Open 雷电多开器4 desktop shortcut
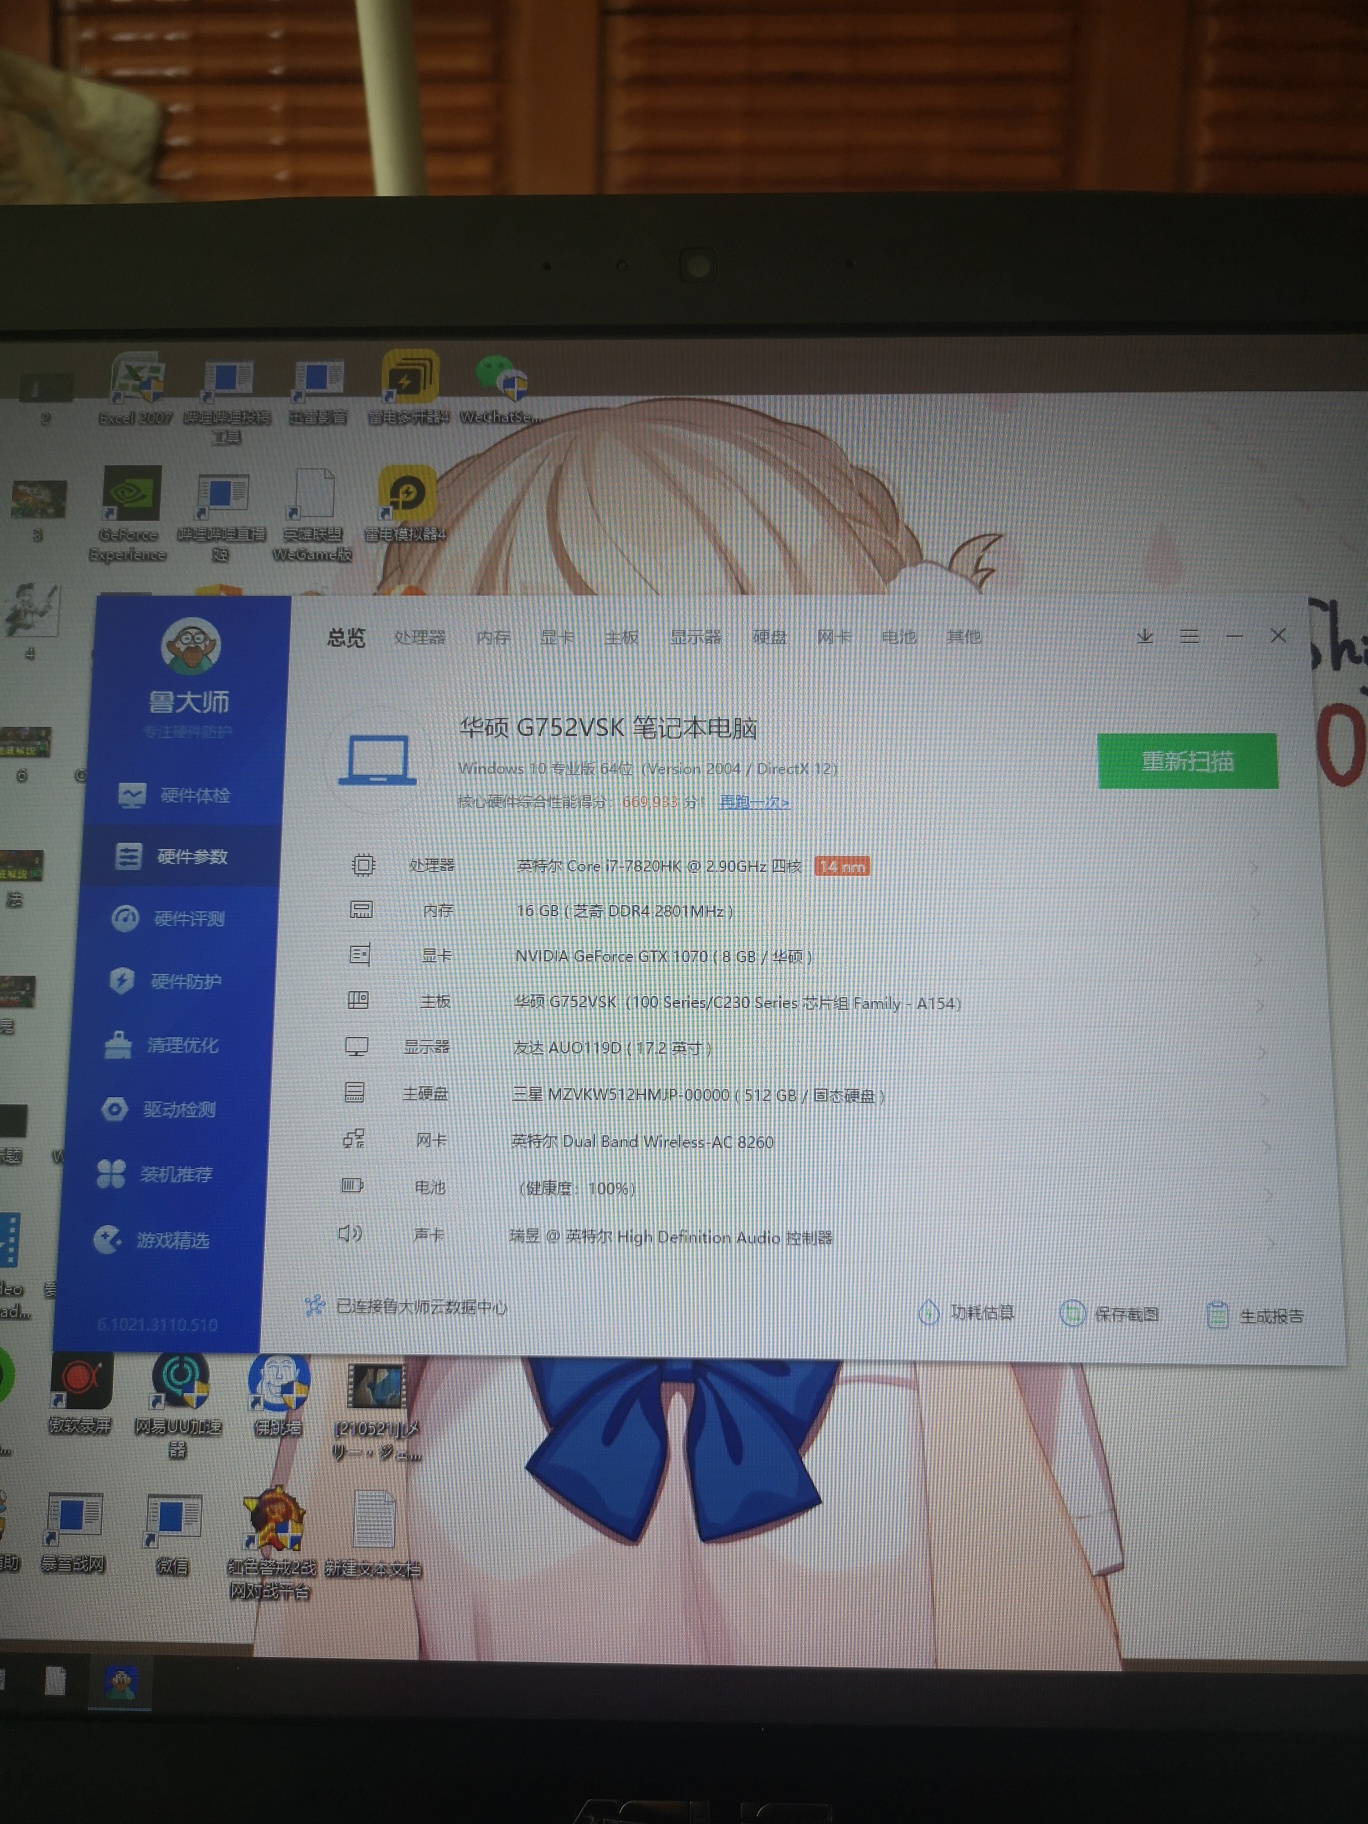The height and width of the screenshot is (1824, 1368). tap(408, 386)
